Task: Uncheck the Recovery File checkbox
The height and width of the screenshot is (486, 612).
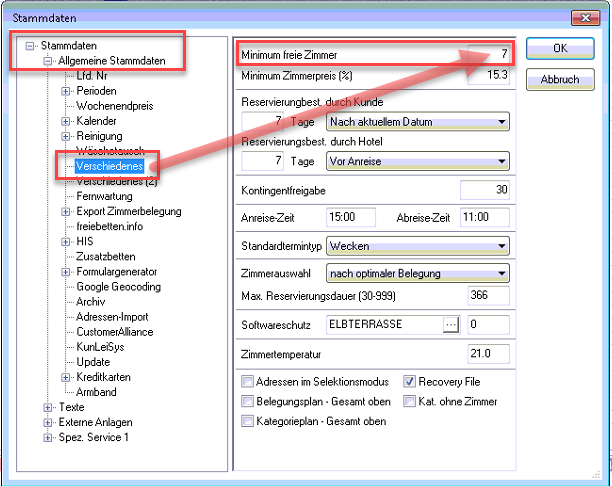Action: [409, 381]
